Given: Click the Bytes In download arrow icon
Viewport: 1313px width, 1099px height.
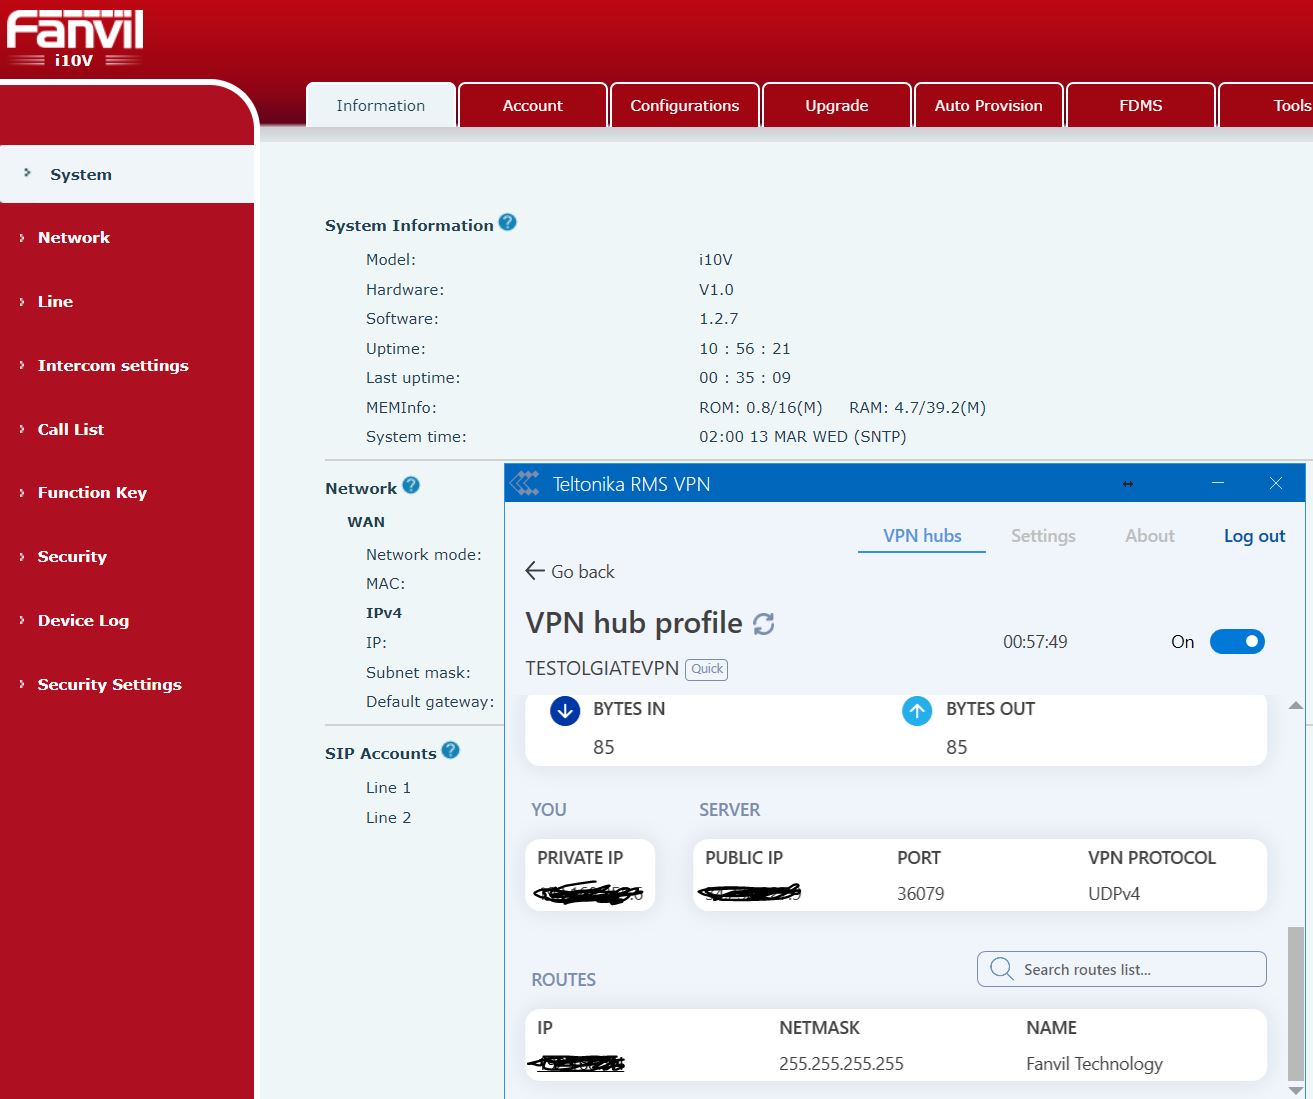Looking at the screenshot, I should [x=565, y=711].
